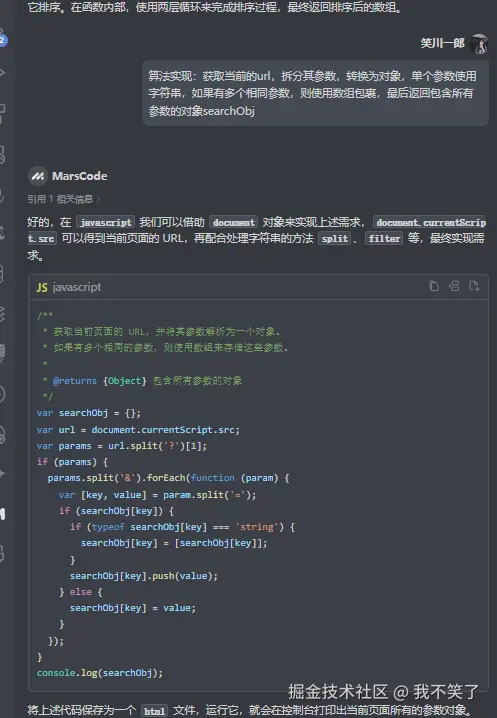Click the notification badge showing 2 in sidebar
Image resolution: width=497 pixels, height=718 pixels.
point(3,40)
